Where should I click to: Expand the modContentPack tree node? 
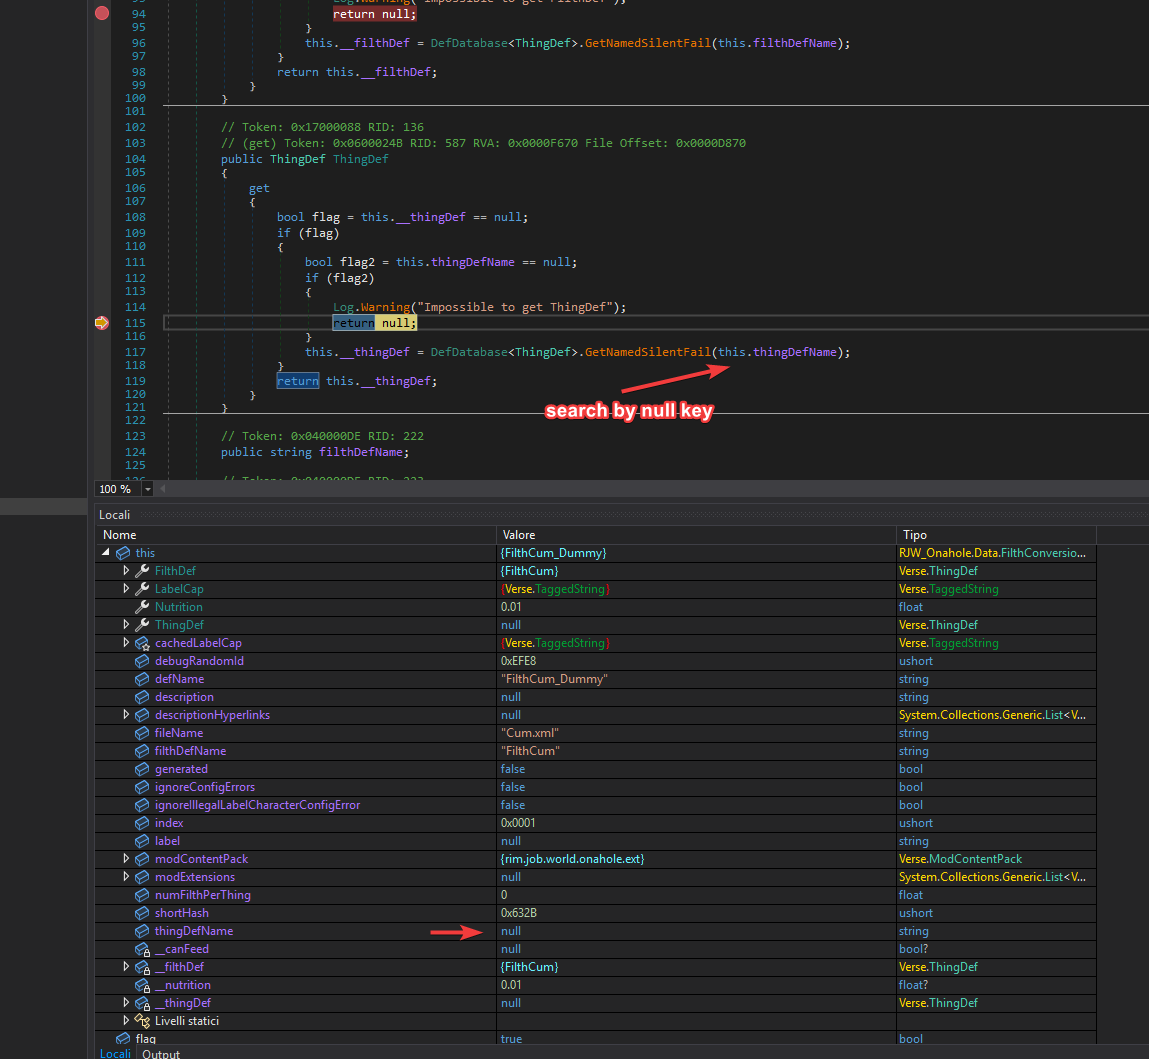pyautogui.click(x=126, y=858)
